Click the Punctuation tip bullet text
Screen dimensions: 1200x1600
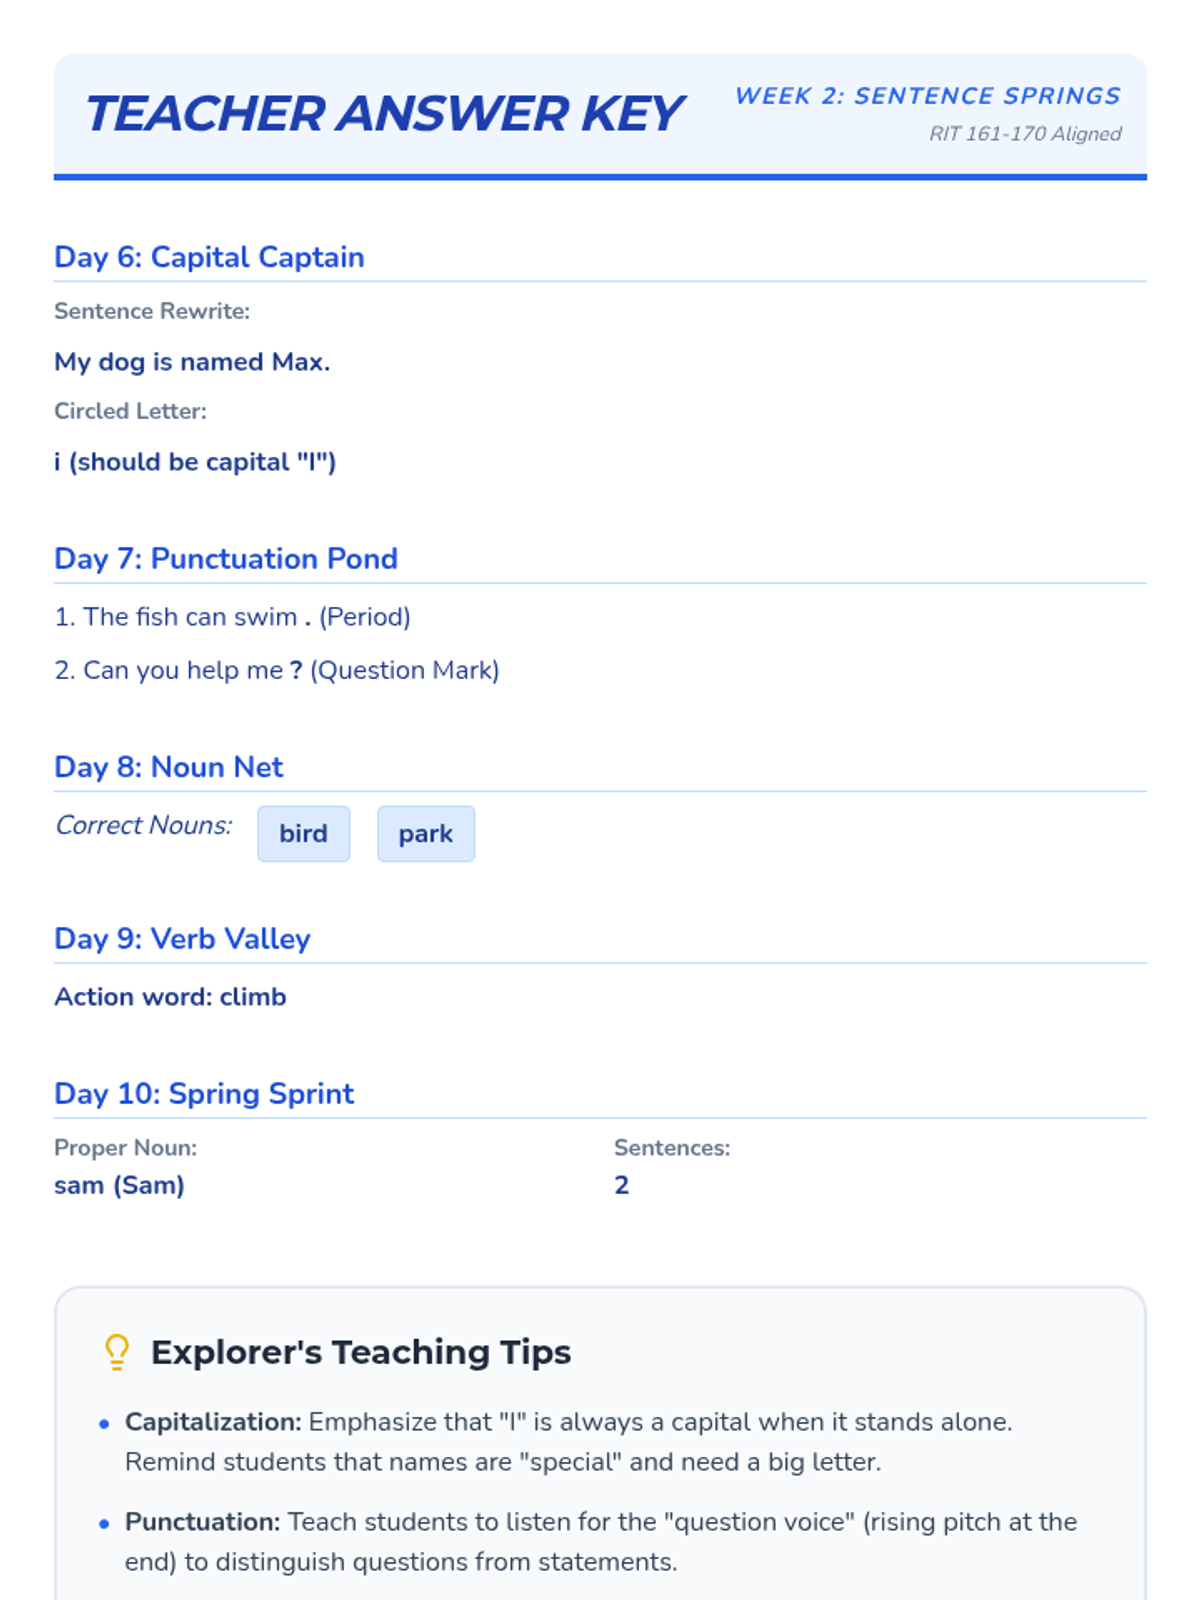tap(600, 1541)
